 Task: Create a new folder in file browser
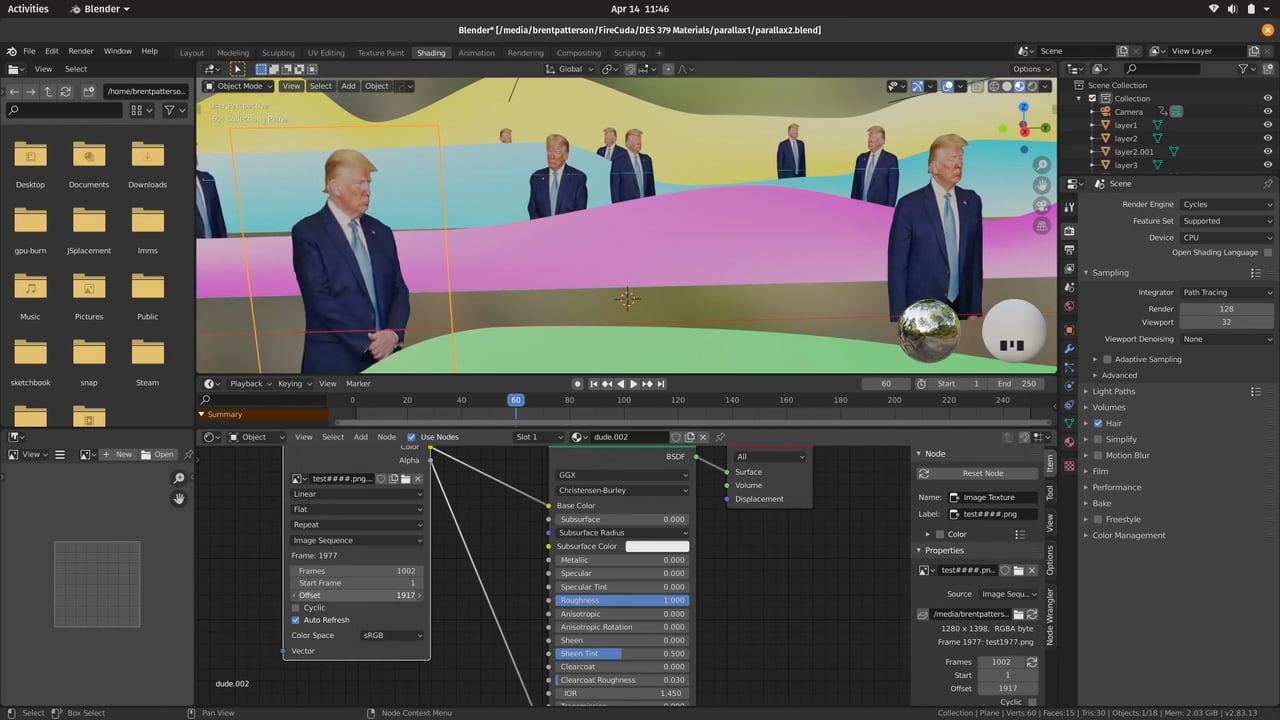(x=89, y=91)
